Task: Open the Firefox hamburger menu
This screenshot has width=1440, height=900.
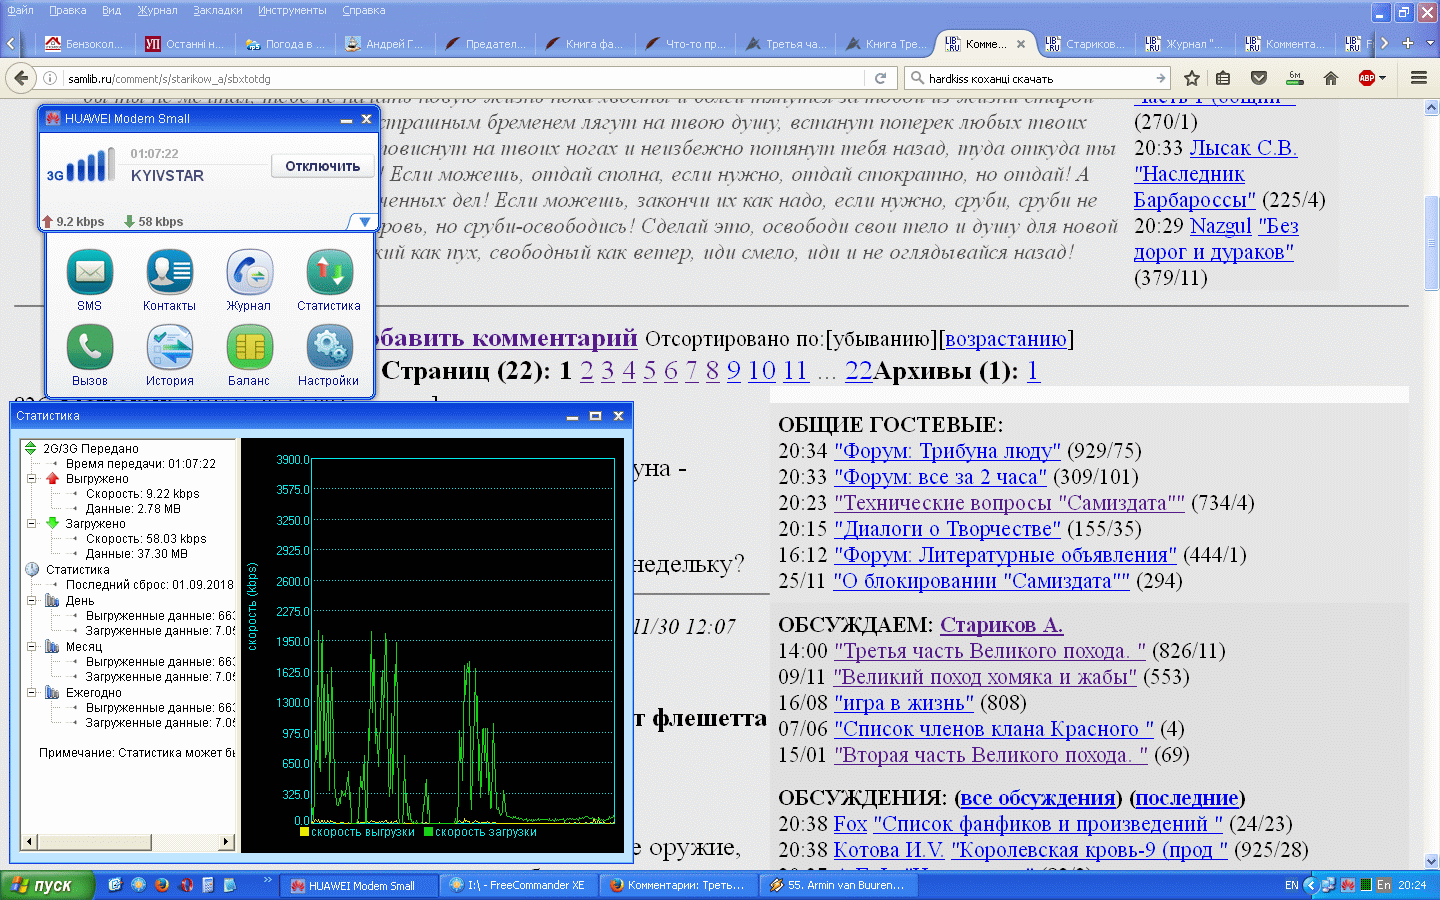Action: pos(1418,78)
